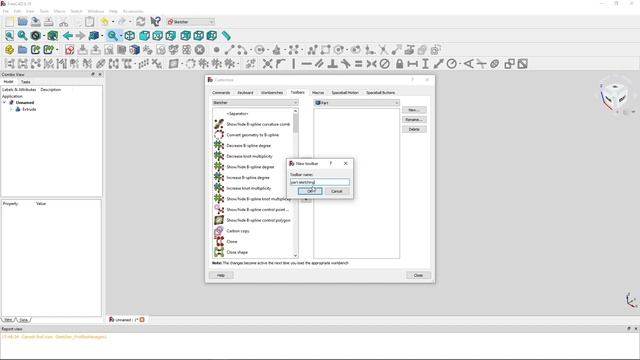Click the Refresh recompute icon
640x360 pixels.
click(141, 22)
